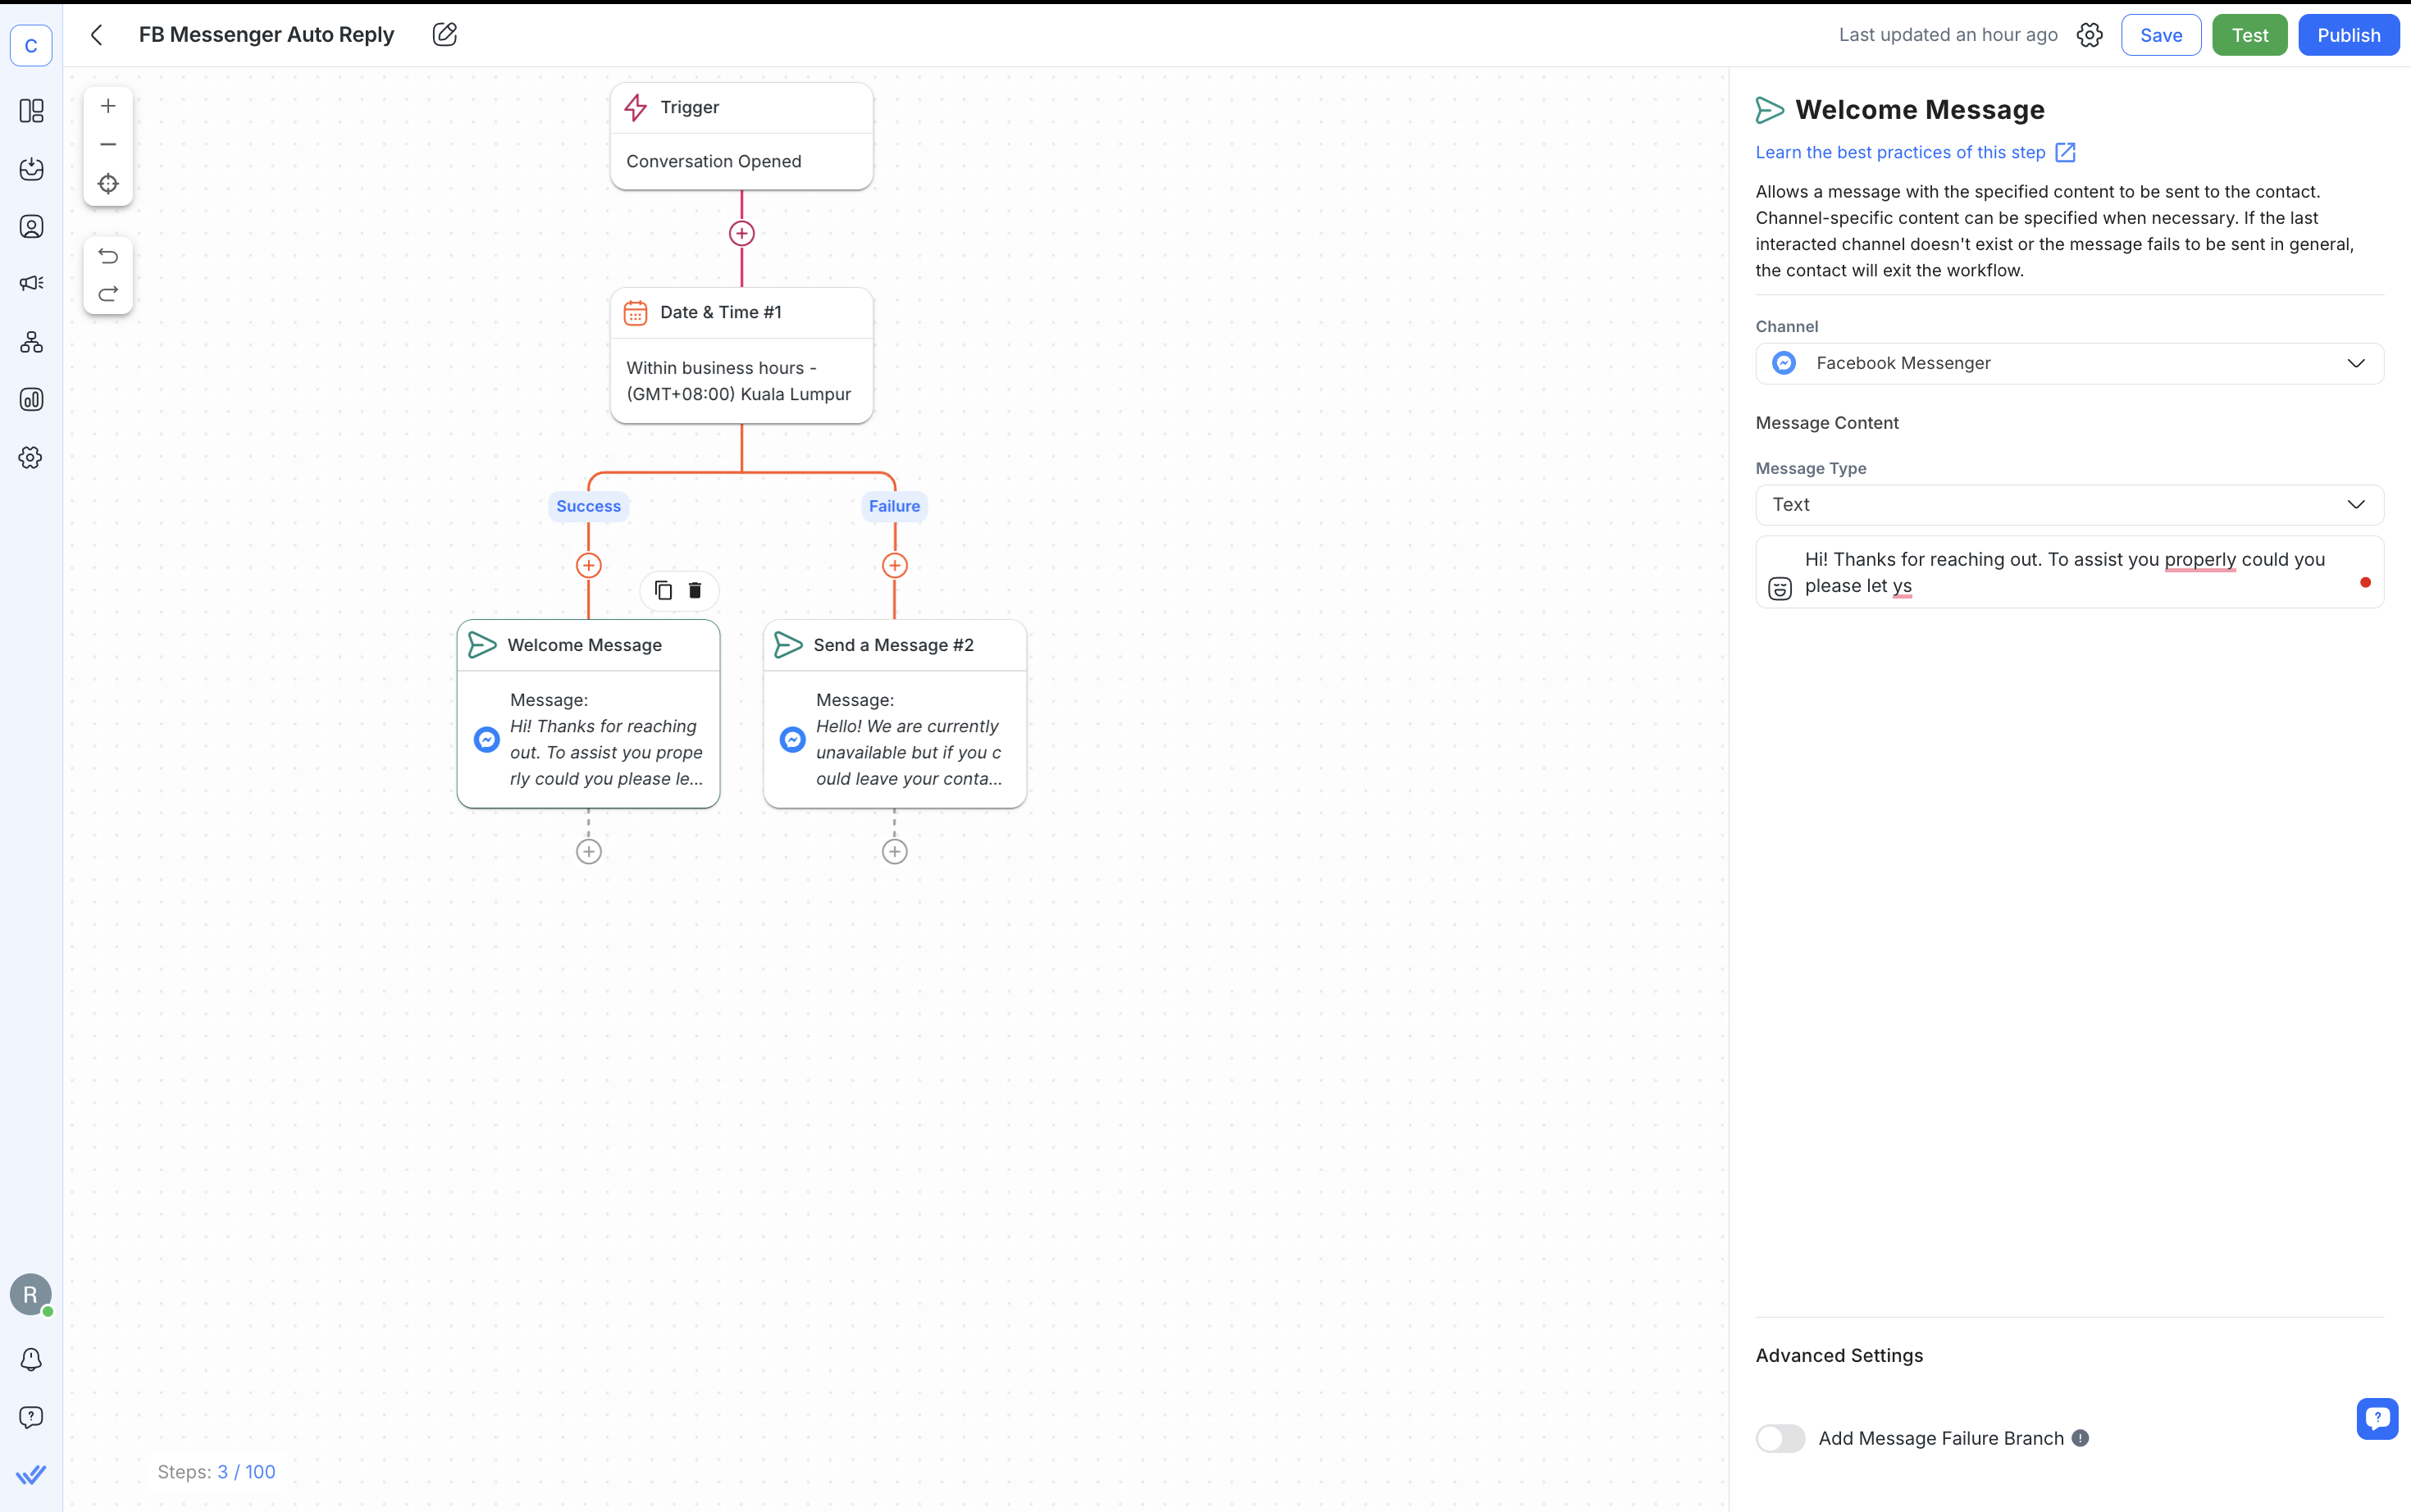This screenshot has width=2411, height=1512.
Task: Click the zoom in plus icon
Action: point(108,106)
